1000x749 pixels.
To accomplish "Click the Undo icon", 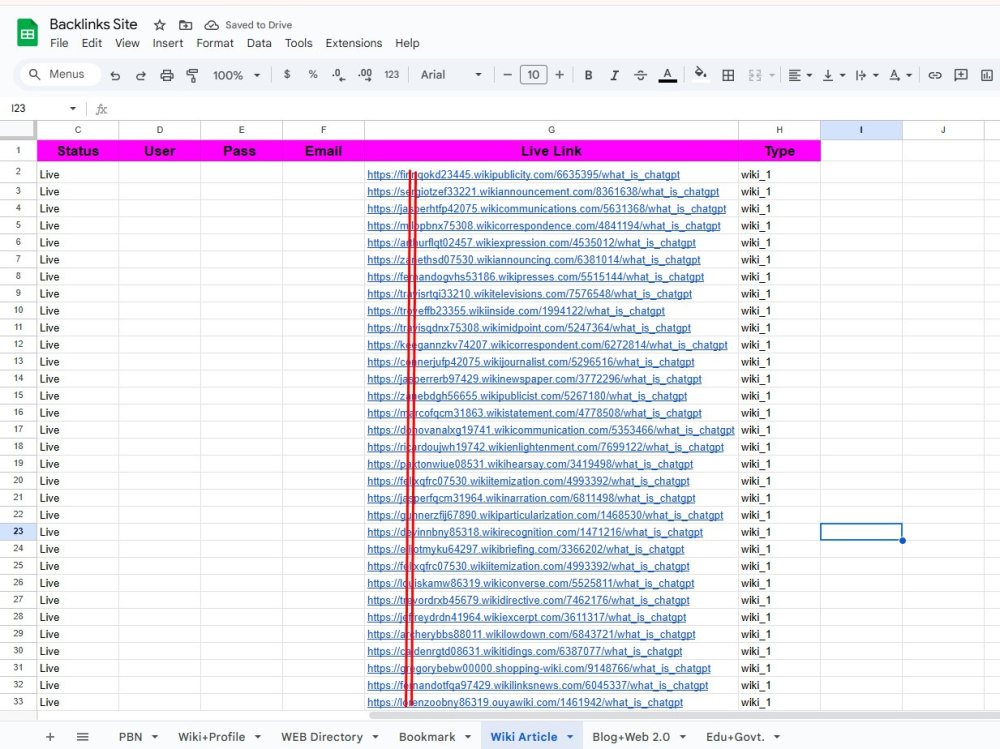I will click(115, 75).
